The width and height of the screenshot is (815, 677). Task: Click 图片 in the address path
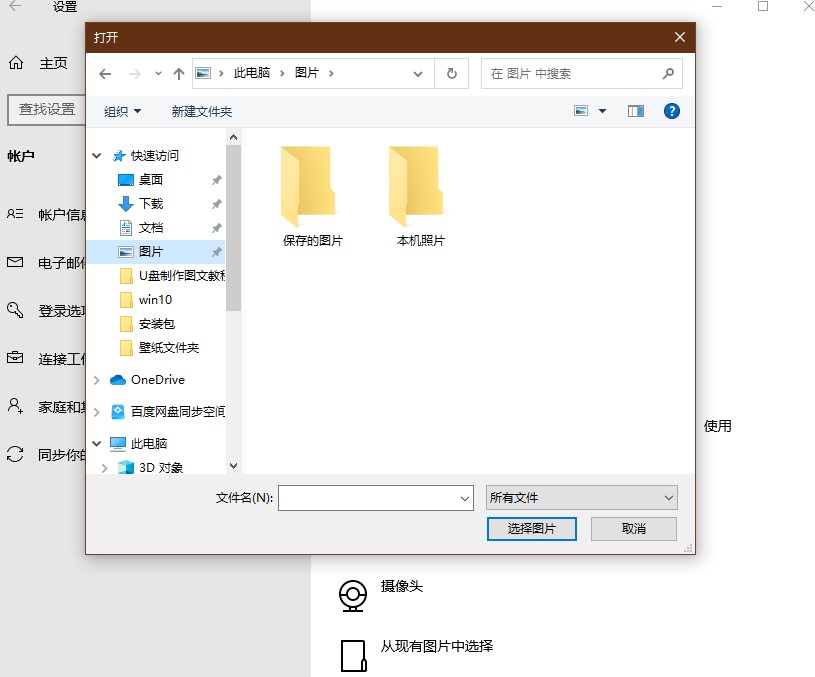point(307,73)
